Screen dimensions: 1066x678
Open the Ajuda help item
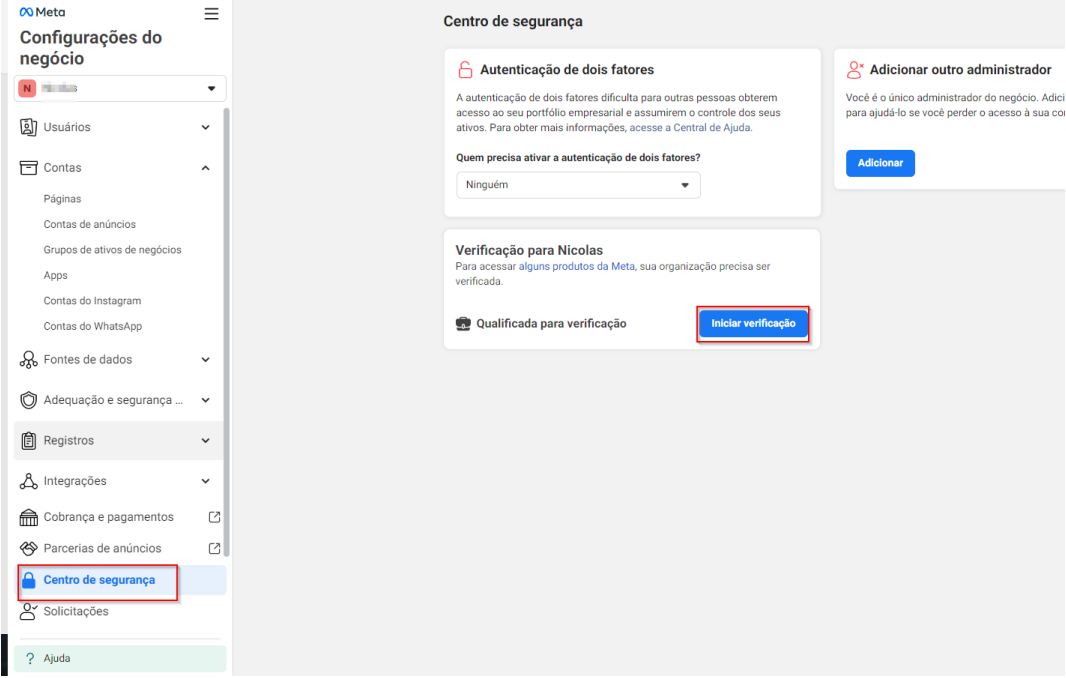[x=120, y=658]
